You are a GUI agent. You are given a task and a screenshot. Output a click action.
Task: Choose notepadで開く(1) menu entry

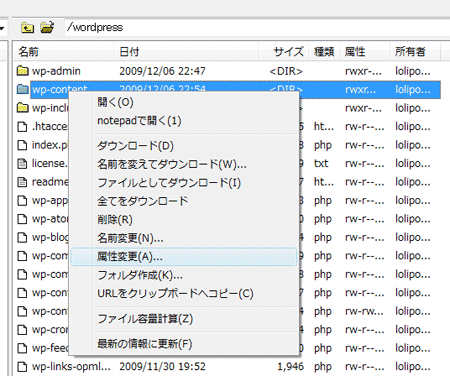[x=184, y=121]
